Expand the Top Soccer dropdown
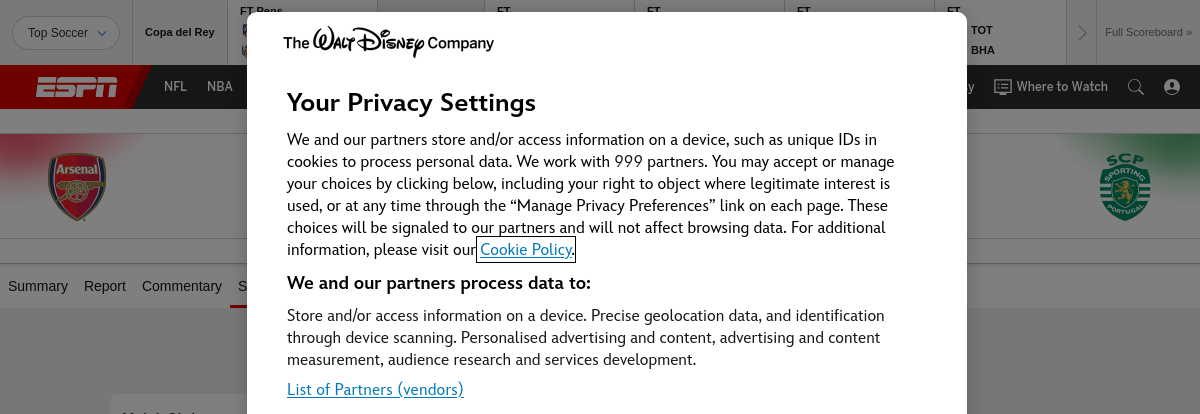 click(x=66, y=33)
